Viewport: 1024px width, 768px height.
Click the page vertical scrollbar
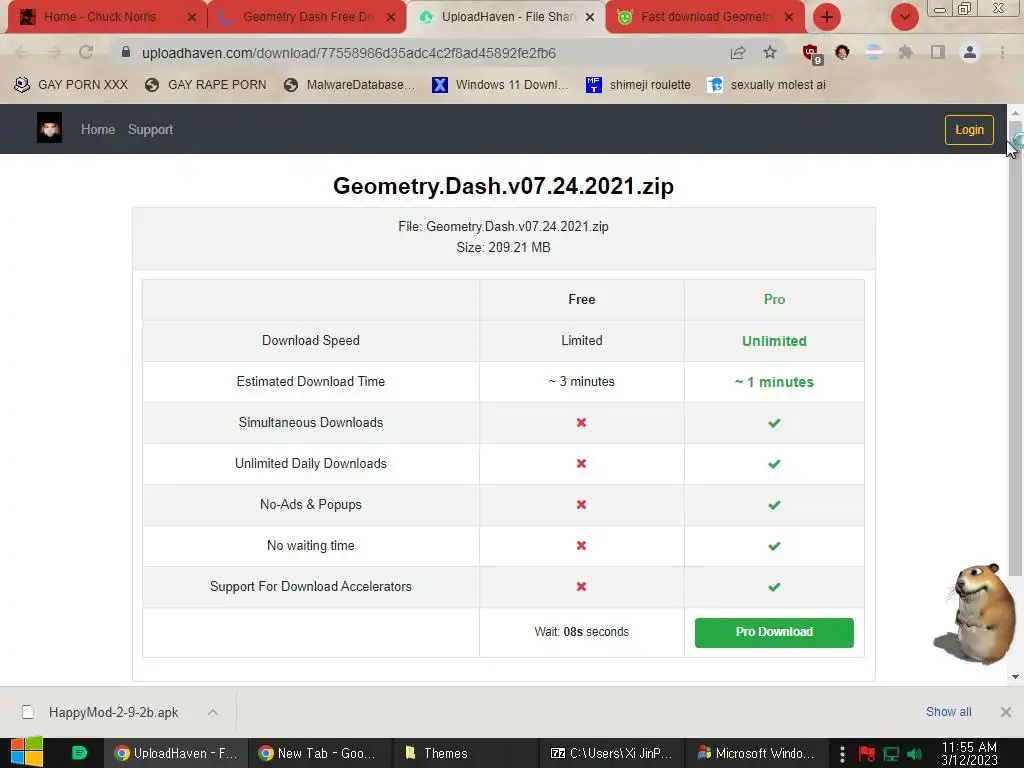[1015, 346]
